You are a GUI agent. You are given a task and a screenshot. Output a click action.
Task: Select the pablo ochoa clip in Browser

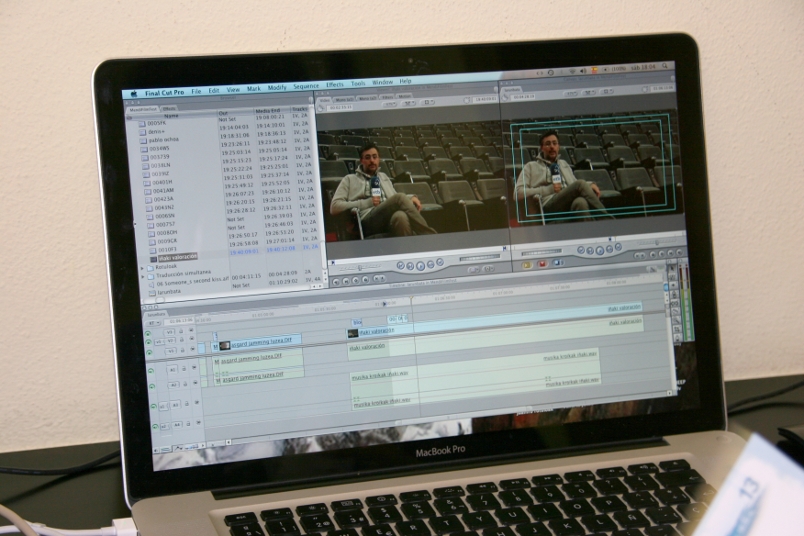160,140
